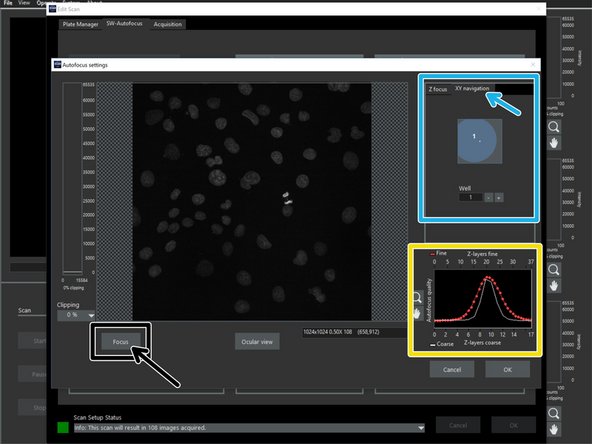Click the Start button in main window
Image resolution: width=592 pixels, height=444 pixels.
(32, 341)
